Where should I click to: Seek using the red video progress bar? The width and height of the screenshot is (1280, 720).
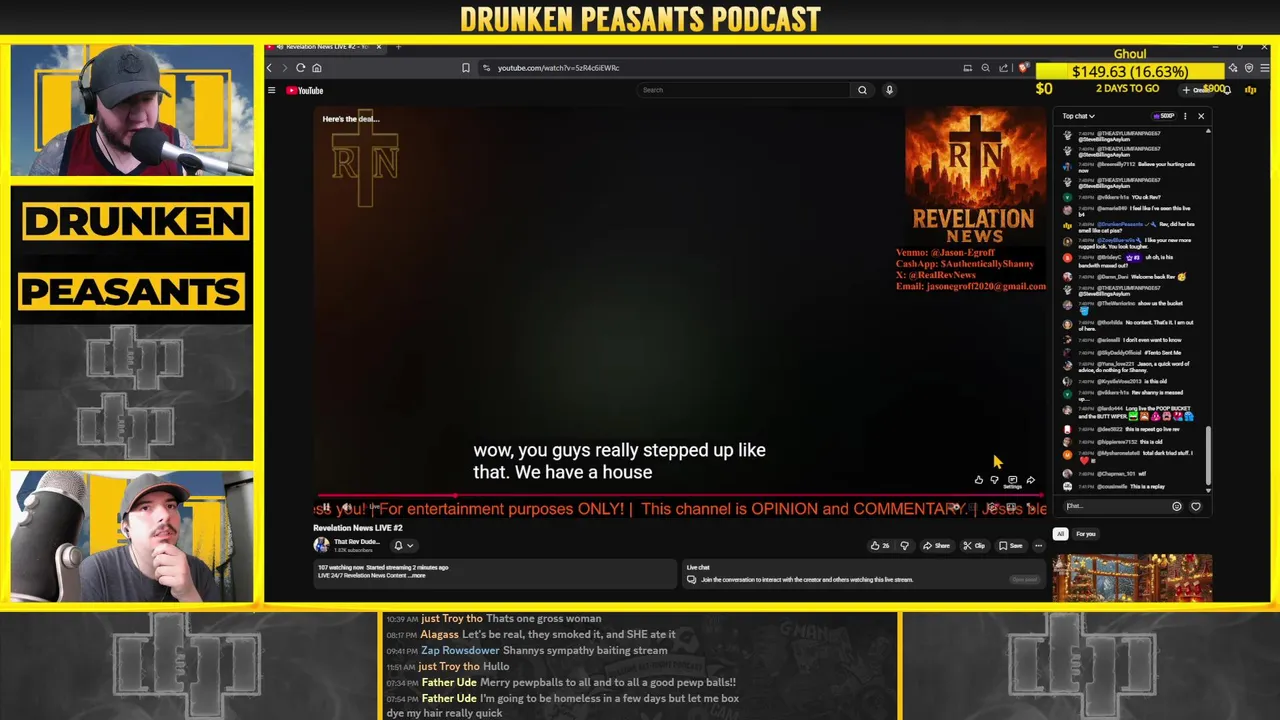[680, 495]
